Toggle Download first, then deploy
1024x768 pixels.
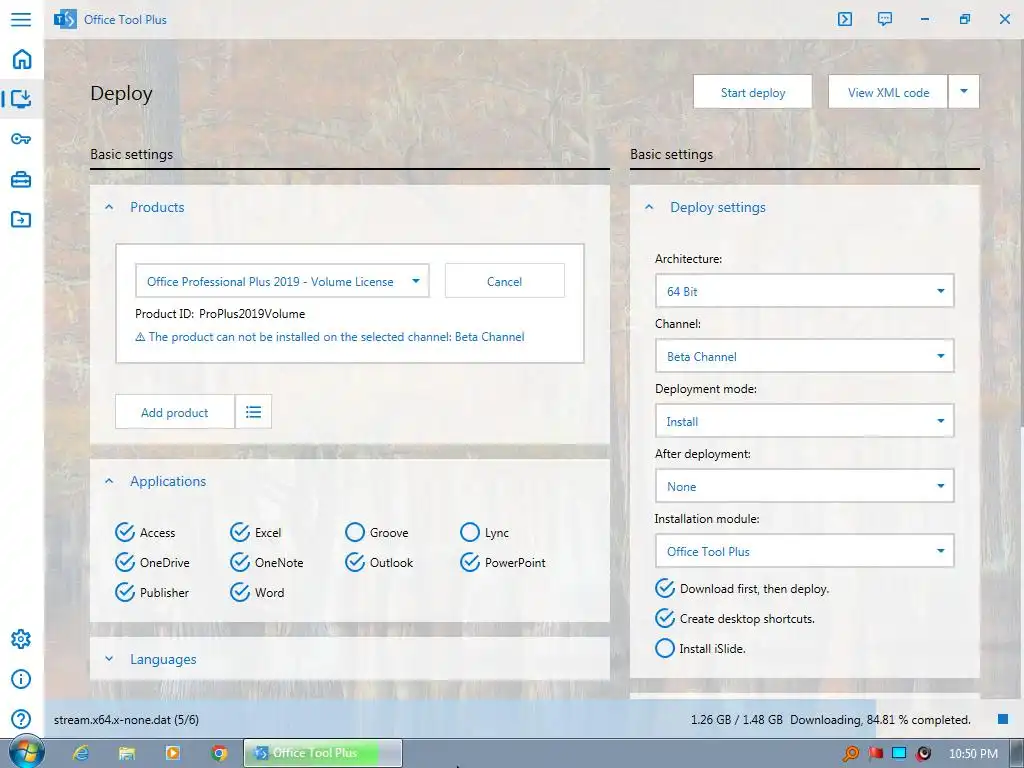pyautogui.click(x=665, y=588)
